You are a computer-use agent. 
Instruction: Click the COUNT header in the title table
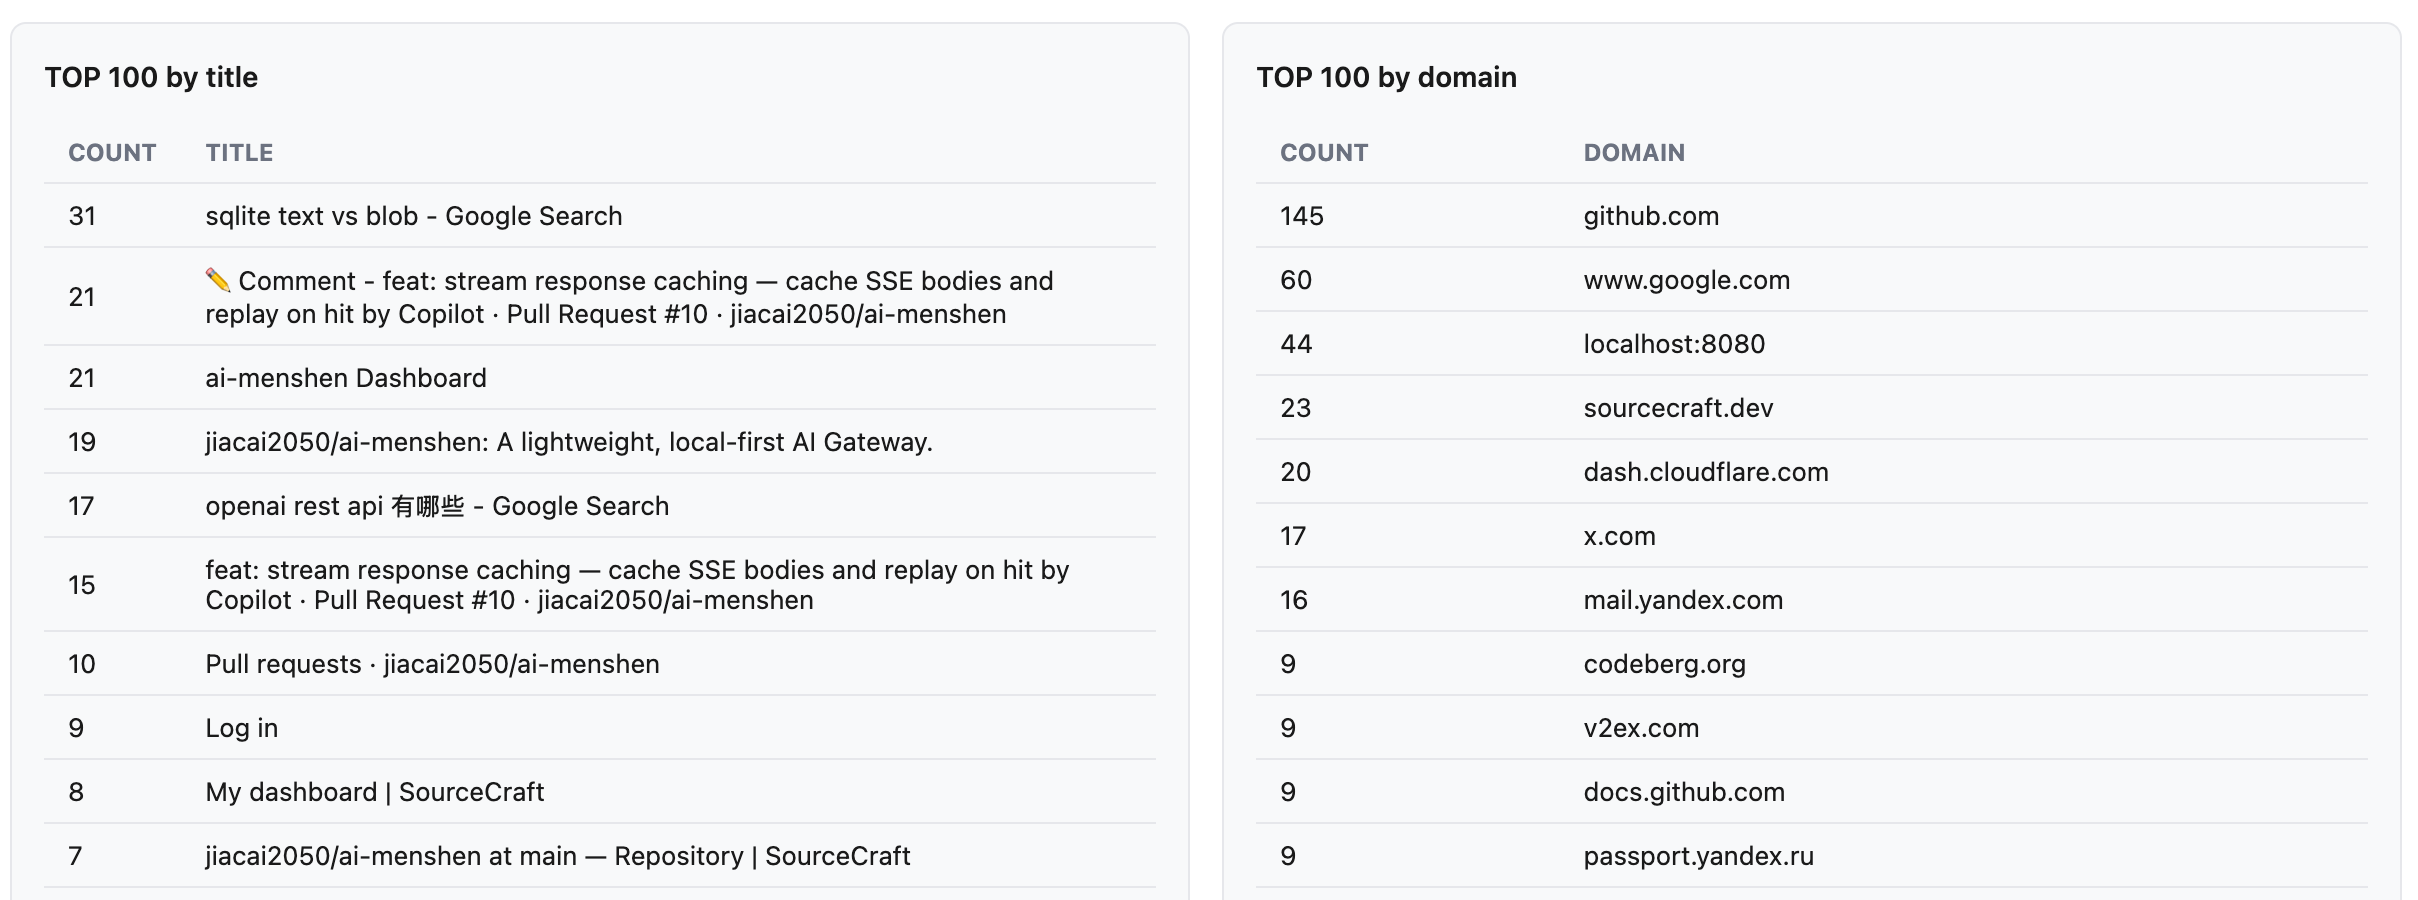click(x=112, y=153)
